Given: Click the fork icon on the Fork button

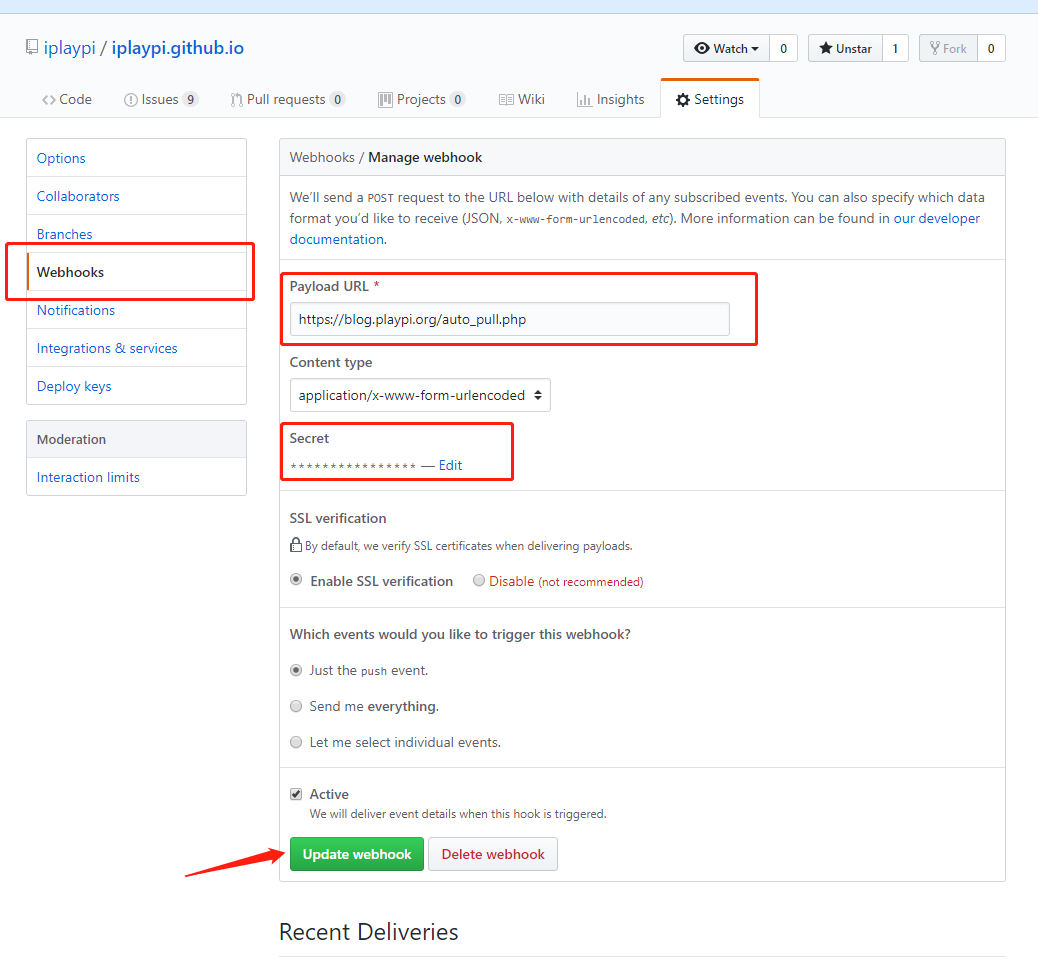Looking at the screenshot, I should click(x=935, y=48).
